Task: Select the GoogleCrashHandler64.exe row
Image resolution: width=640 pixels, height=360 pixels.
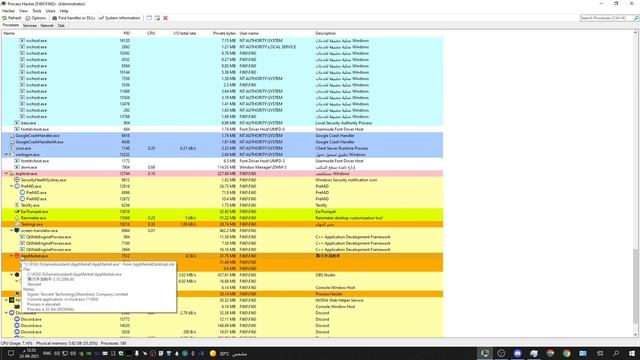Action: [x=222, y=142]
